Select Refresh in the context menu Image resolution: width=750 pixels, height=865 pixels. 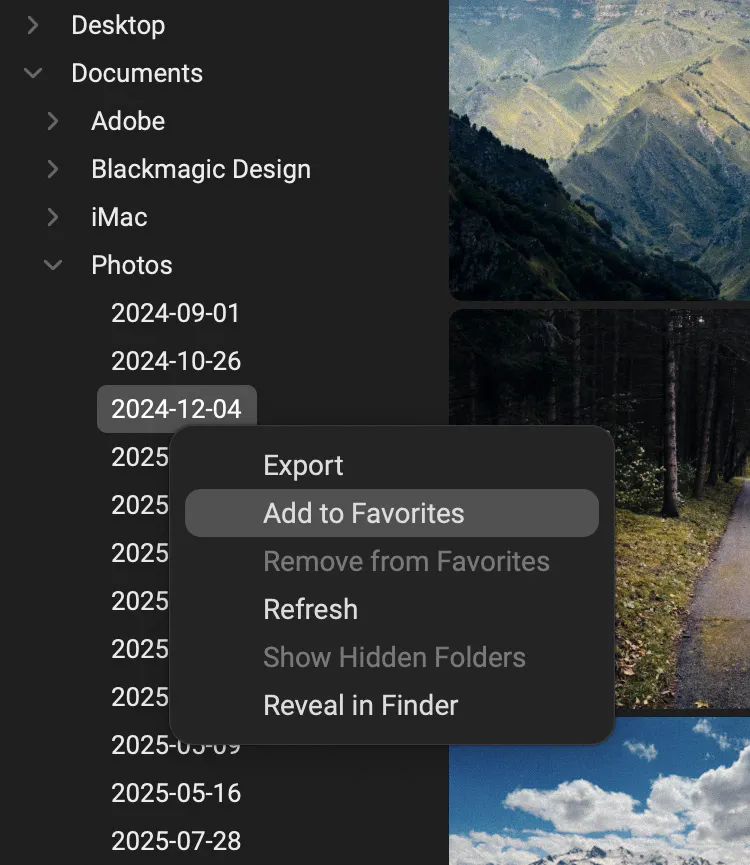[310, 609]
